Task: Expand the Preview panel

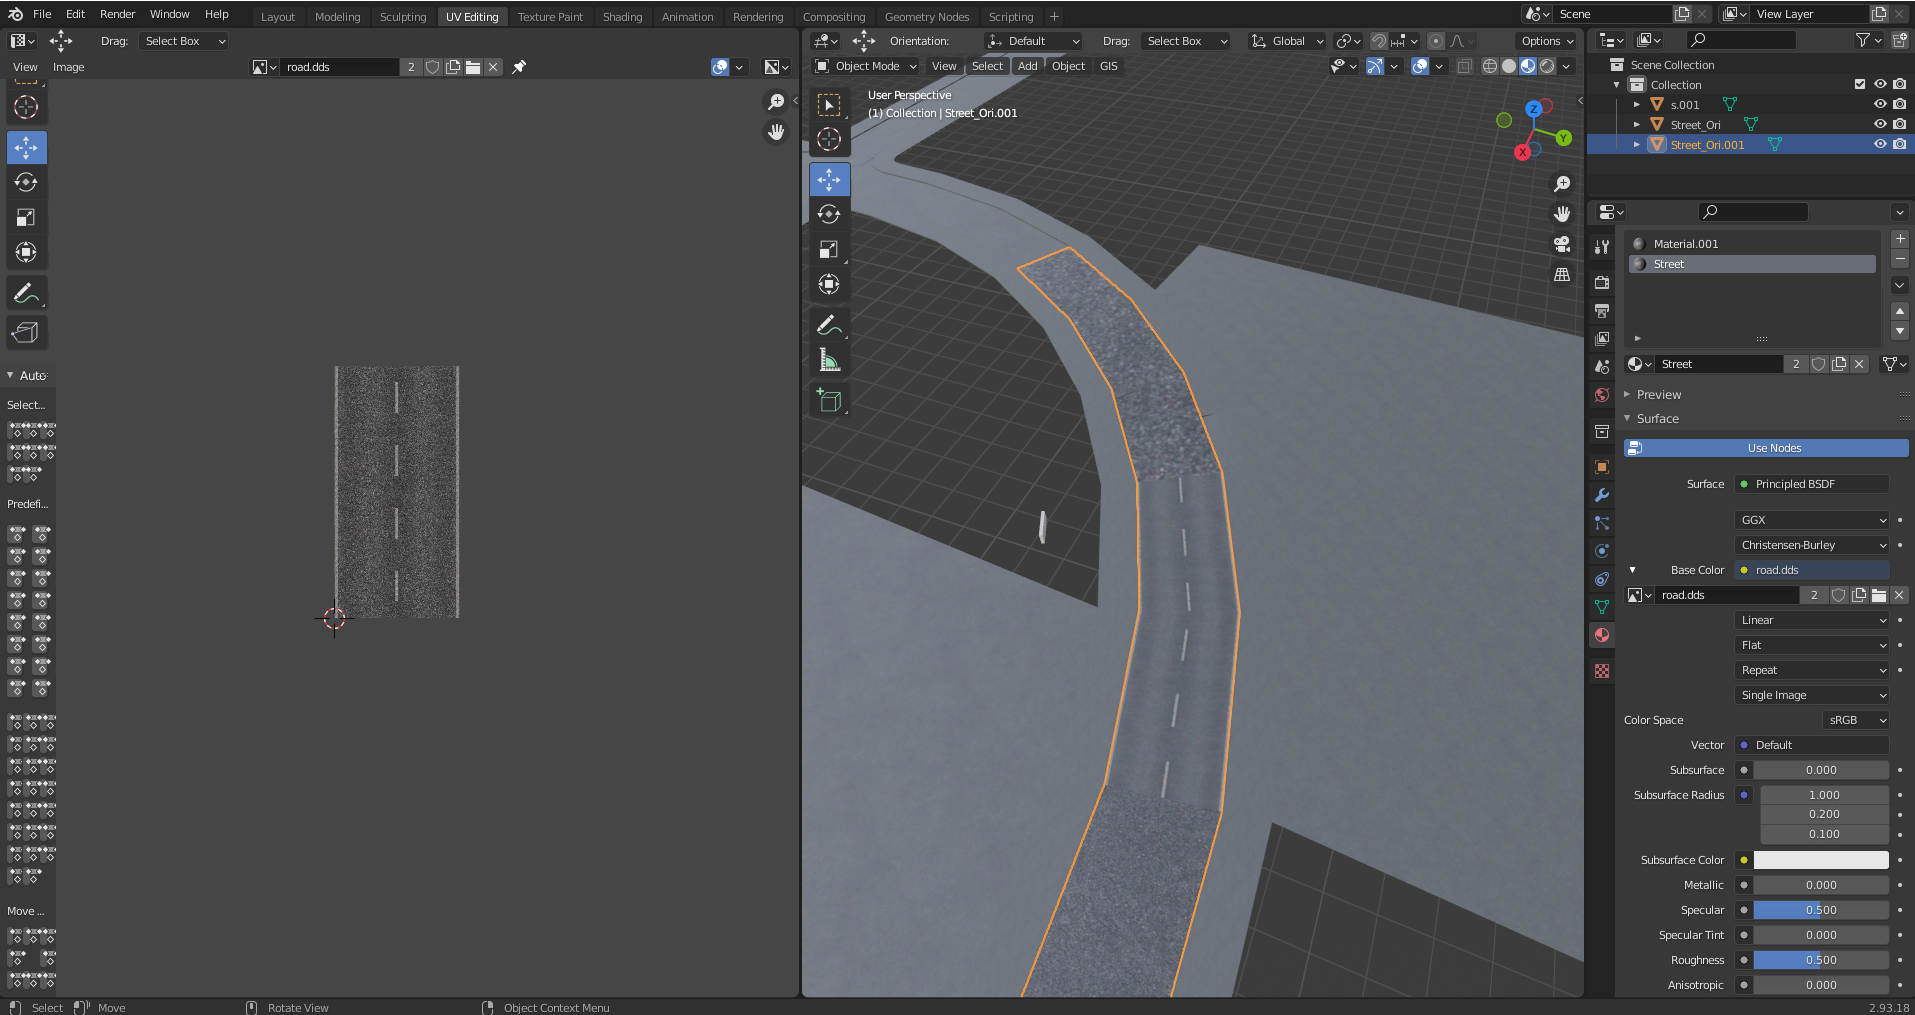Action: [1659, 394]
